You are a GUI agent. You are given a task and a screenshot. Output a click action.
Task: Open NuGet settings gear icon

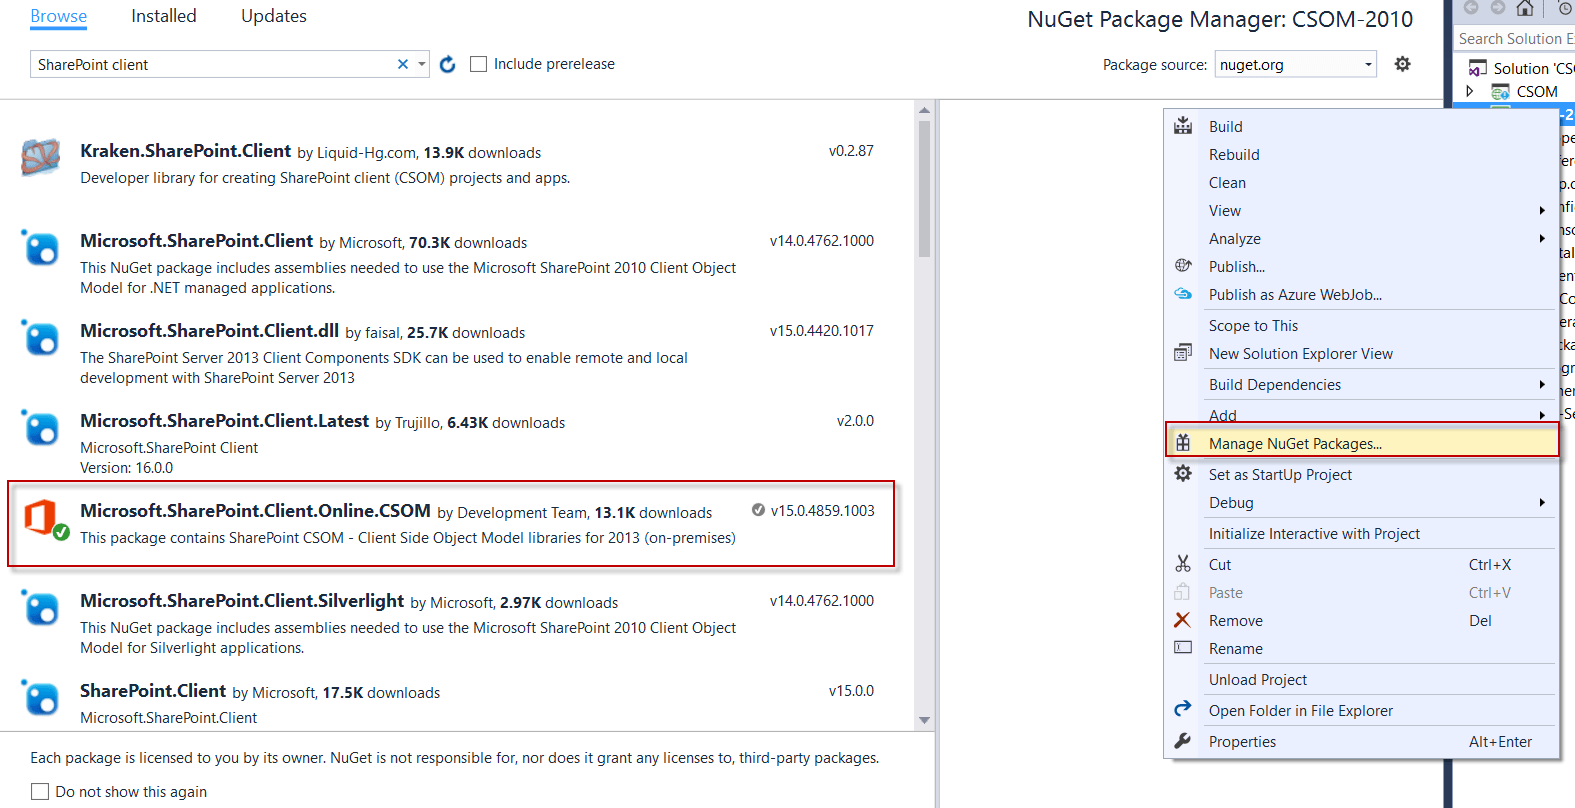click(1403, 64)
